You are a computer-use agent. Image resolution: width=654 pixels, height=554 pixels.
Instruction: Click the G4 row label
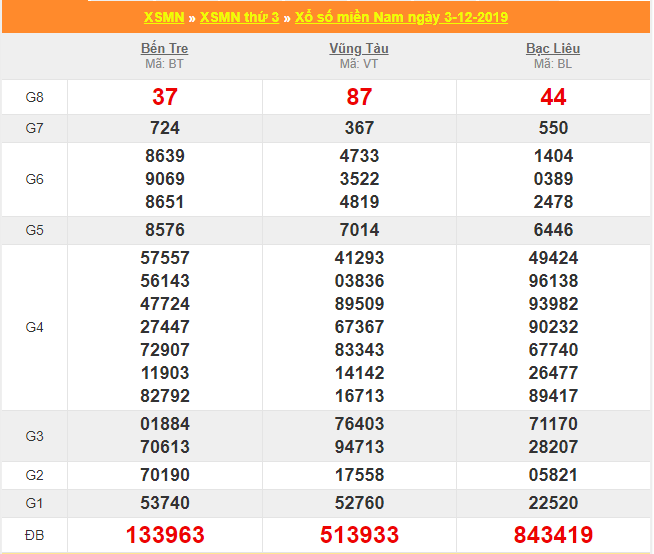pos(35,327)
